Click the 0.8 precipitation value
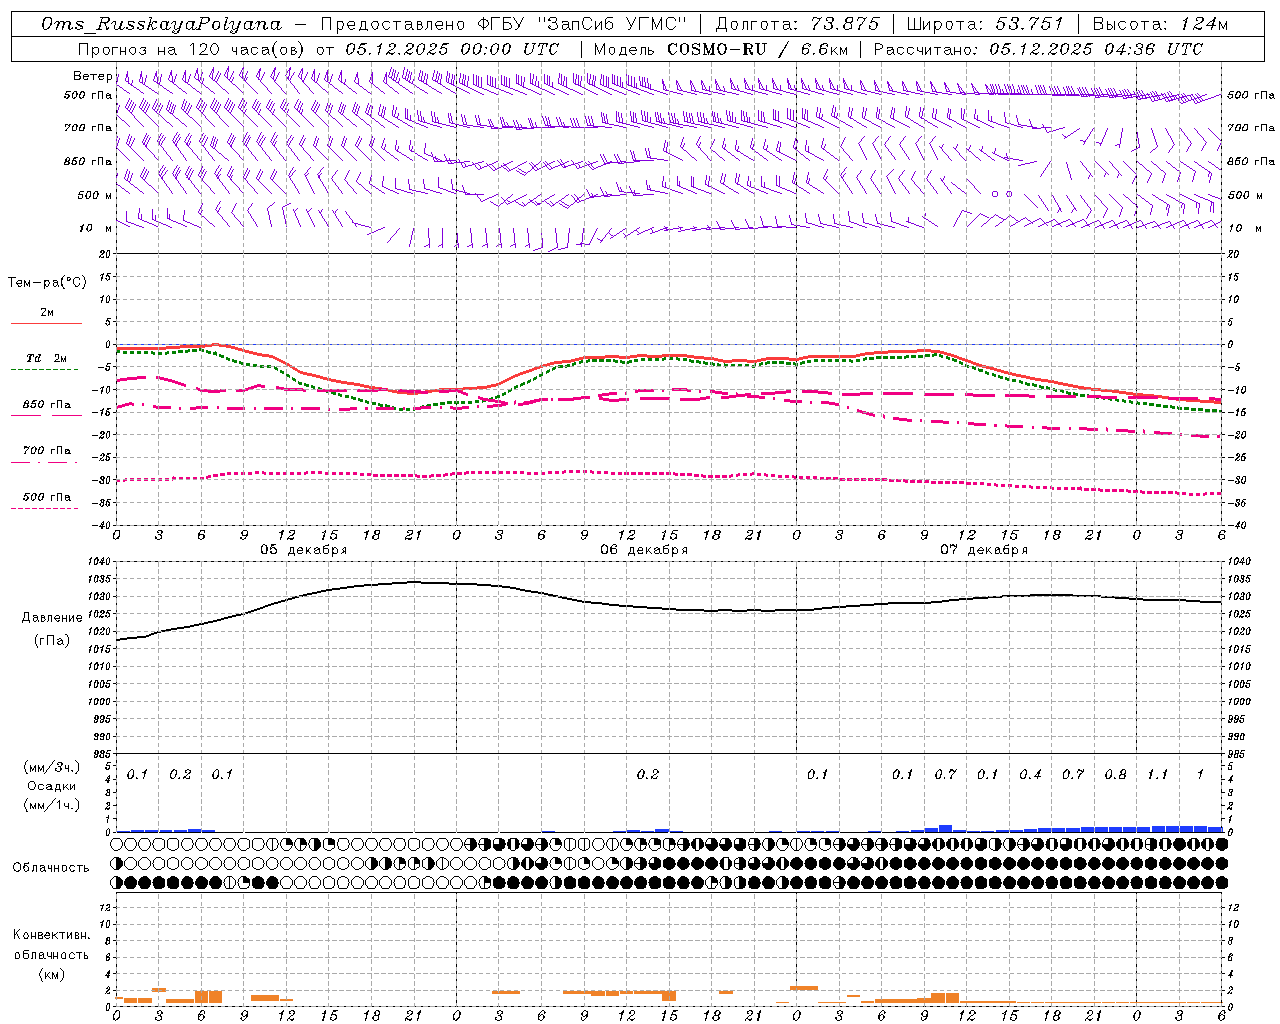 tap(1115, 775)
